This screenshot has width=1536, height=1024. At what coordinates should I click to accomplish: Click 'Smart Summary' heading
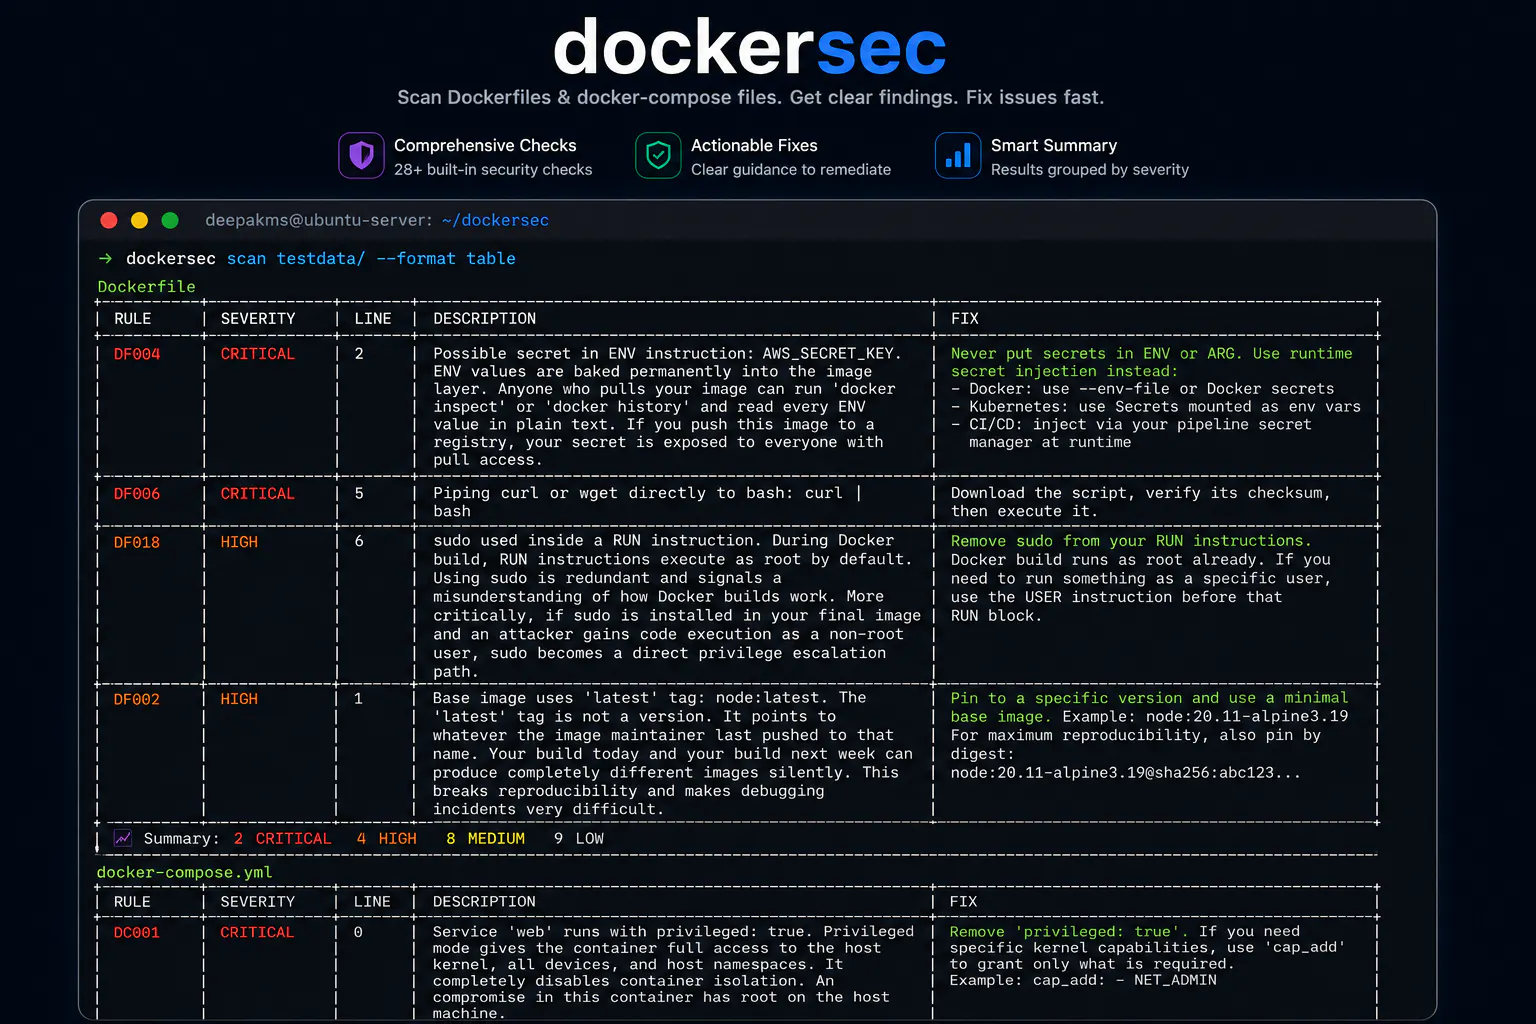(x=1054, y=145)
